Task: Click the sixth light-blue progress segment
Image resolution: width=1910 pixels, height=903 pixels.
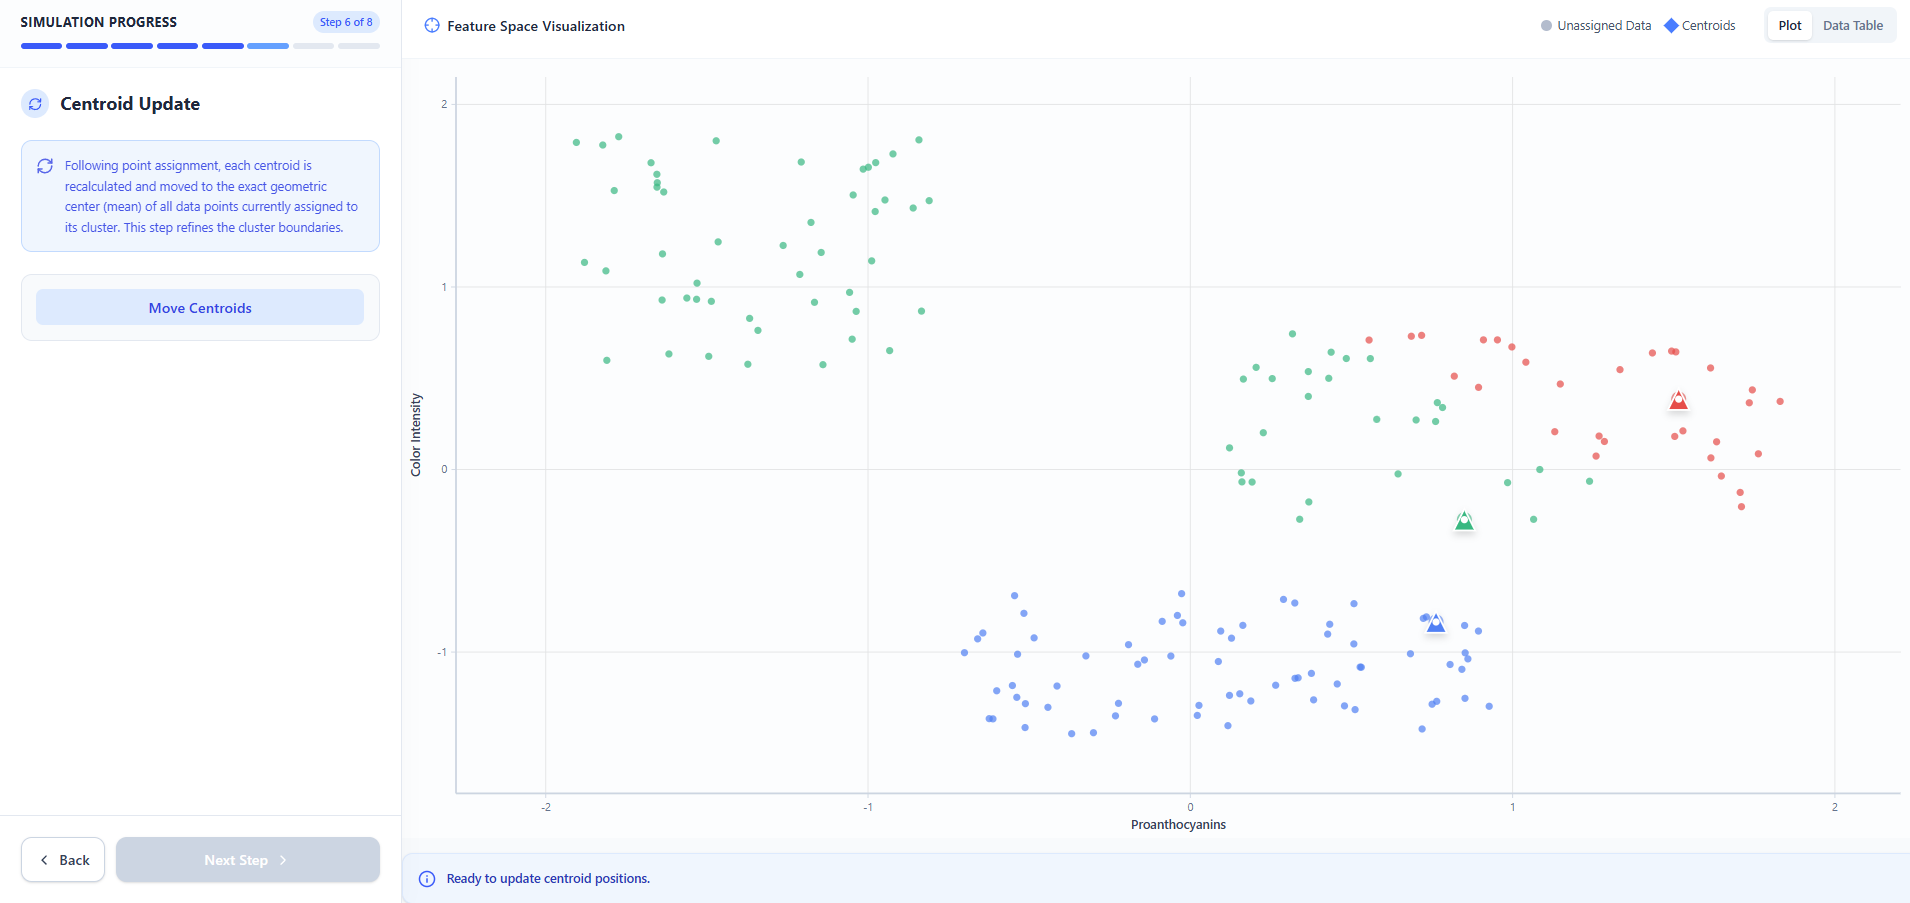Action: click(268, 46)
